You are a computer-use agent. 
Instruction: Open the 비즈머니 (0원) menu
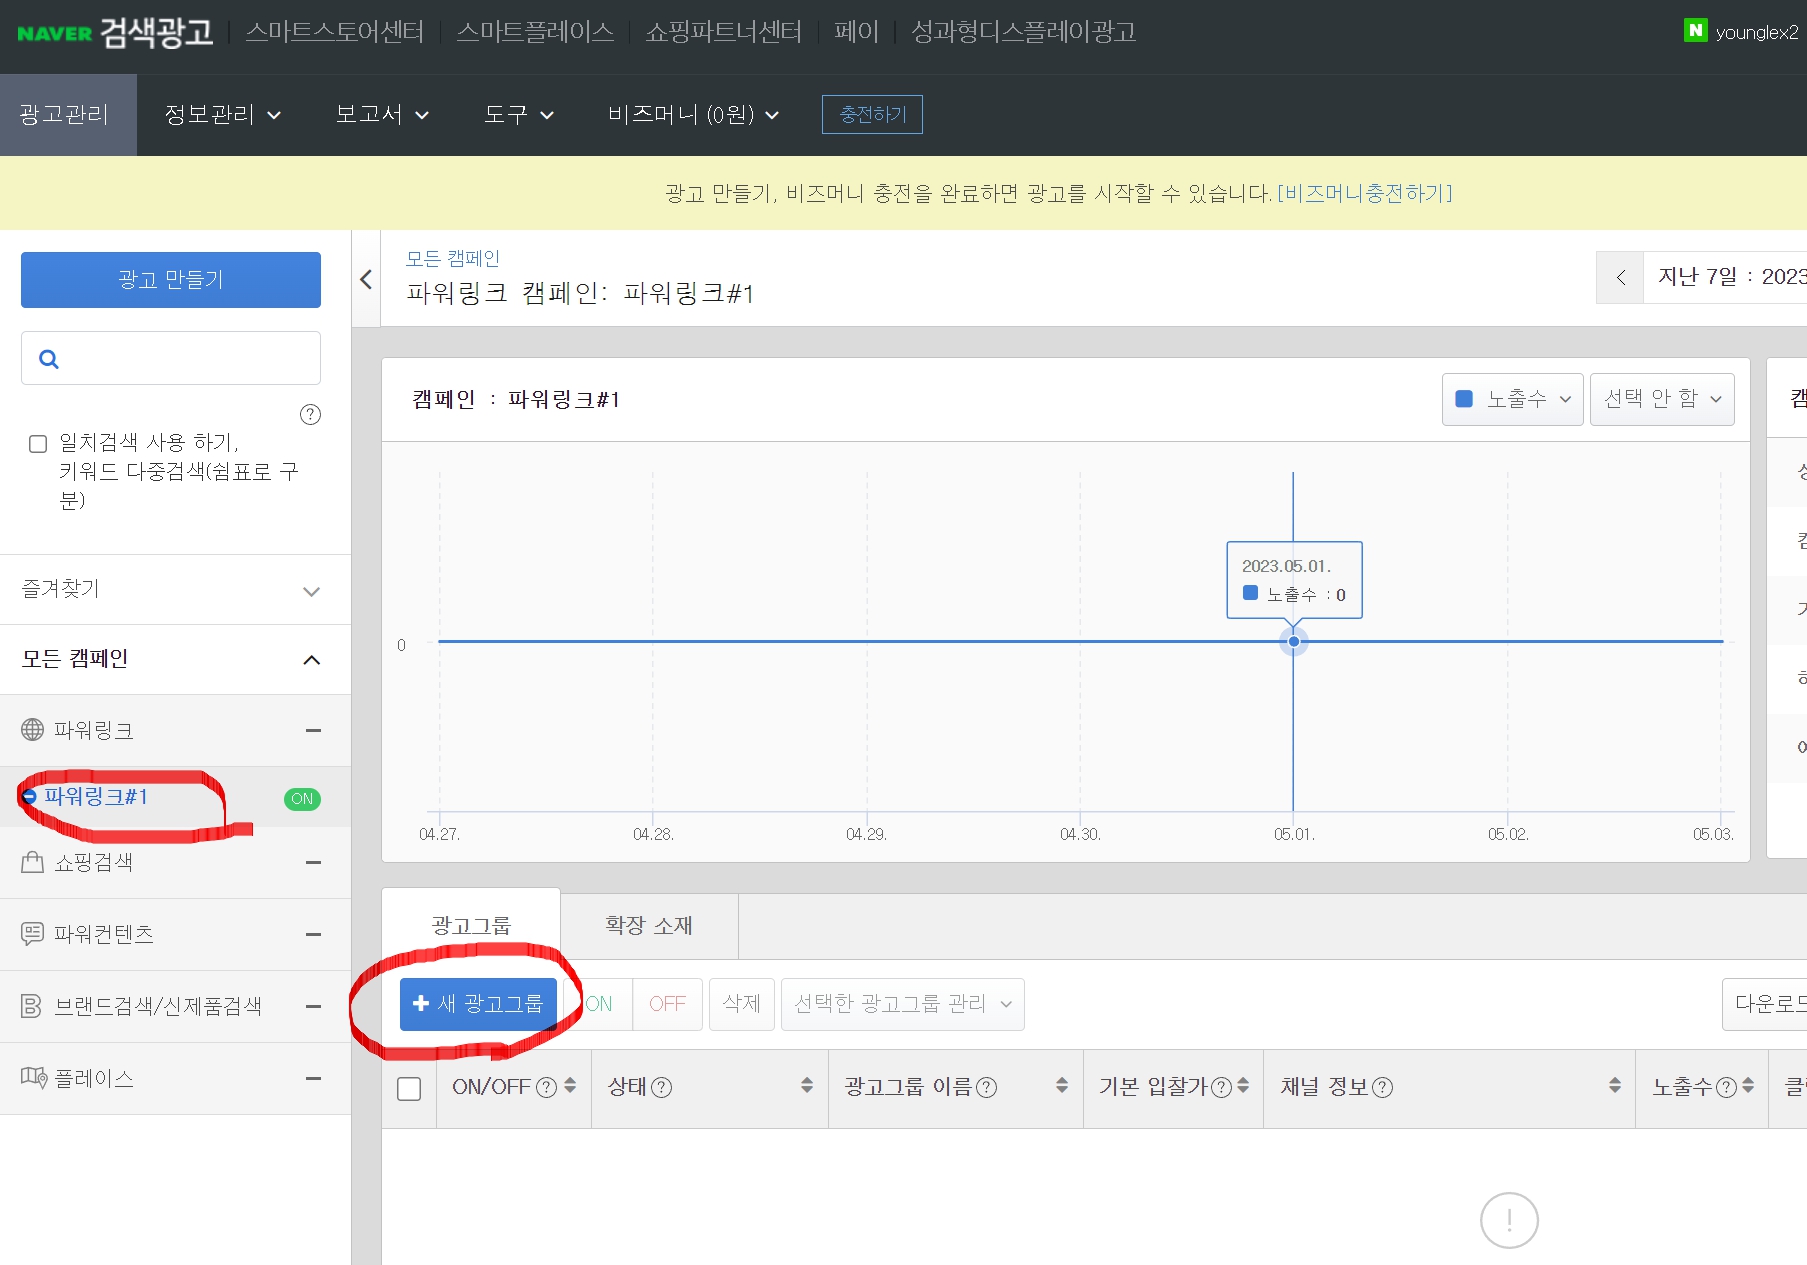click(693, 115)
